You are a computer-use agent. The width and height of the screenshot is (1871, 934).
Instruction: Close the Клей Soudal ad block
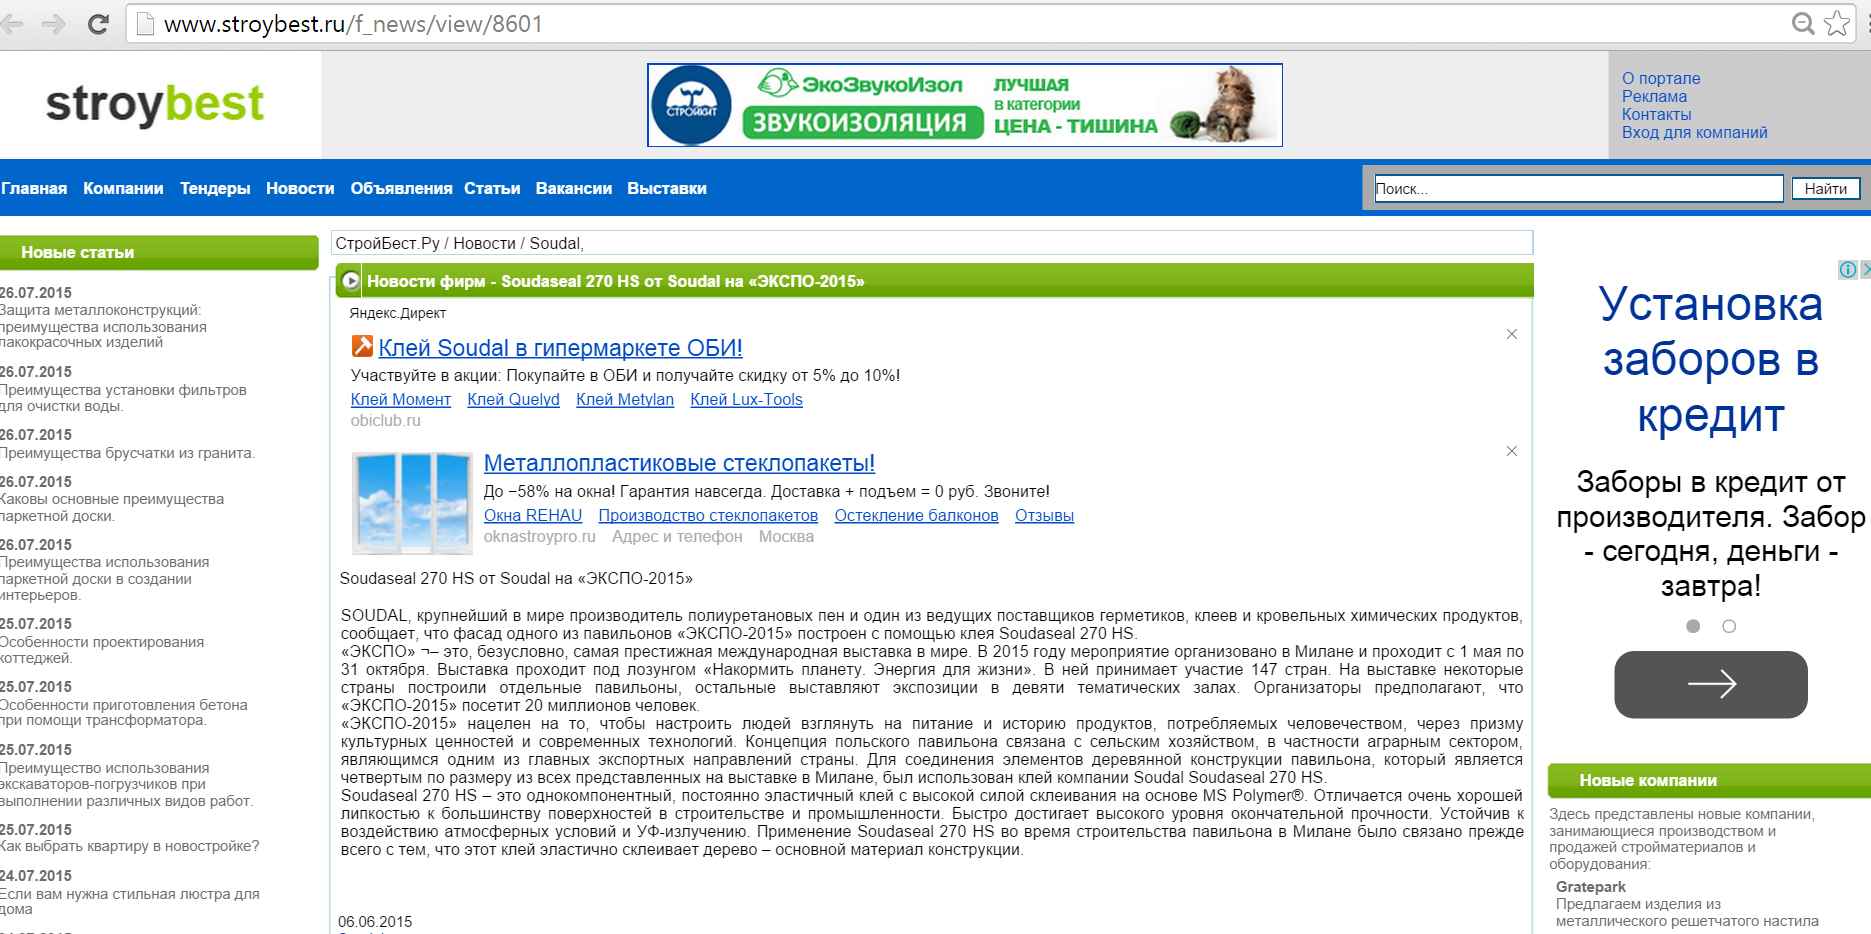coord(1512,334)
